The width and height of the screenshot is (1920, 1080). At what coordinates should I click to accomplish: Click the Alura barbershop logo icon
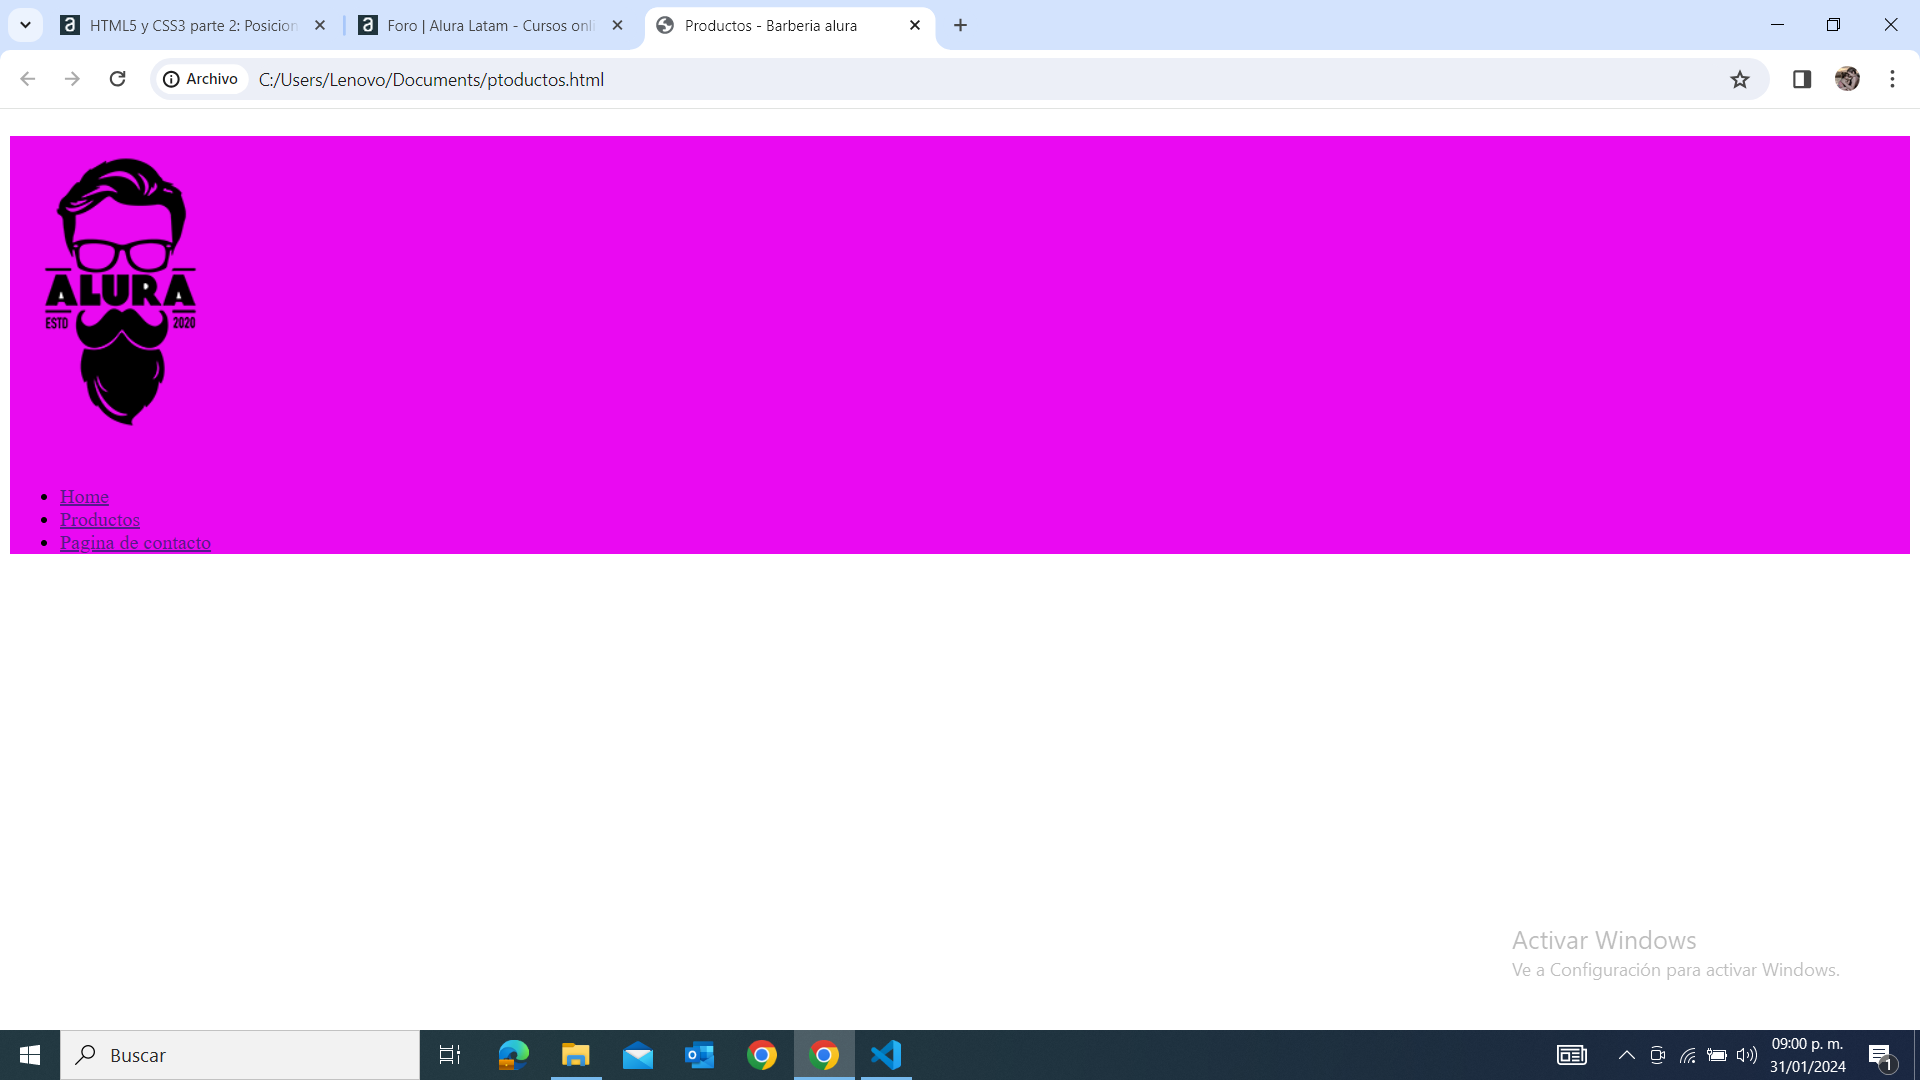point(119,290)
